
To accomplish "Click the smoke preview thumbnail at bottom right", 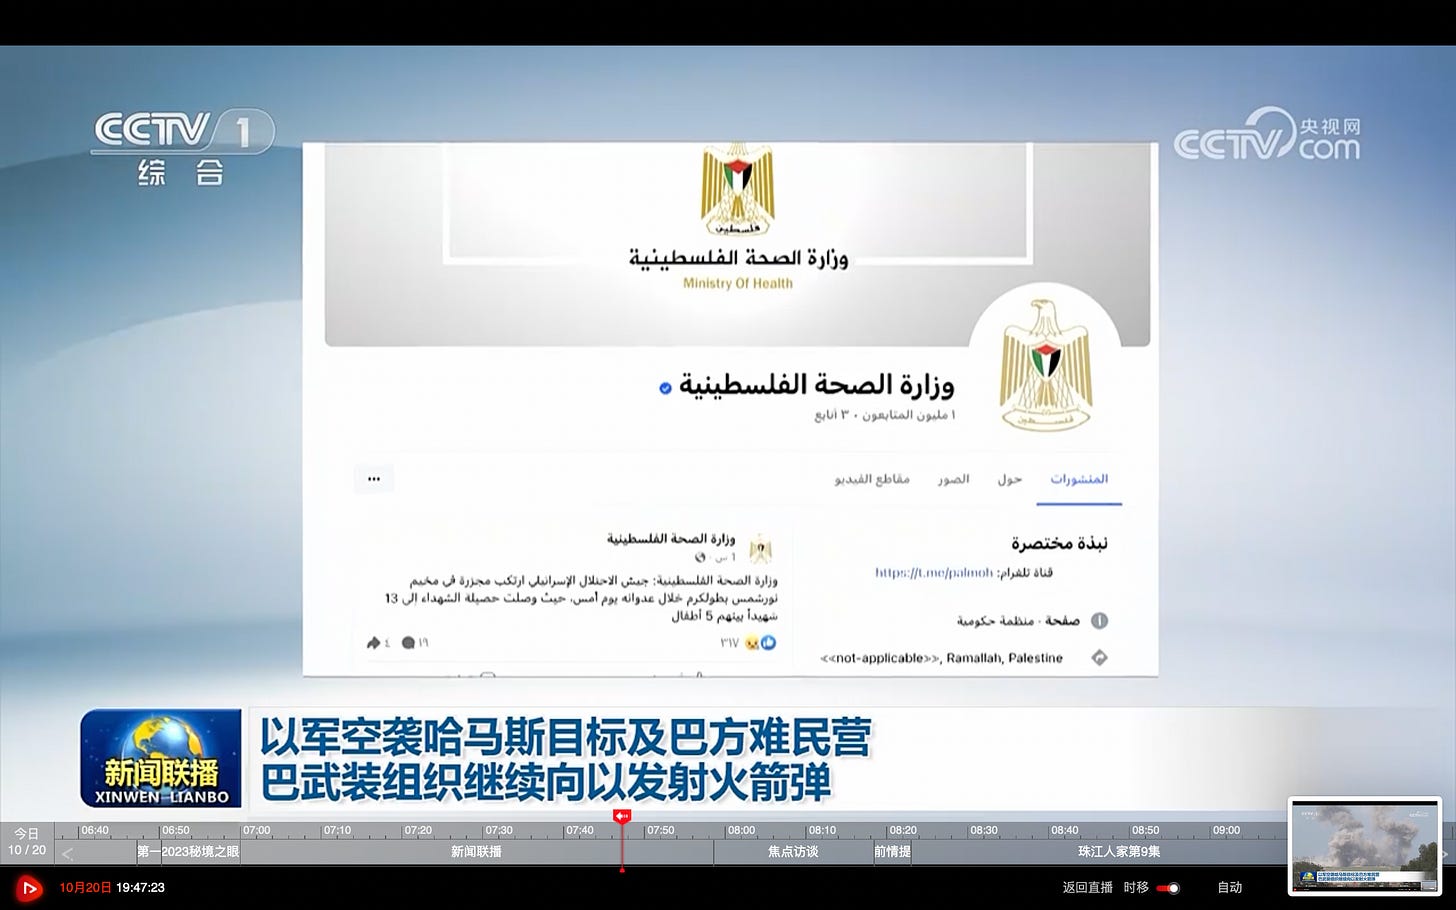I will tap(1365, 847).
